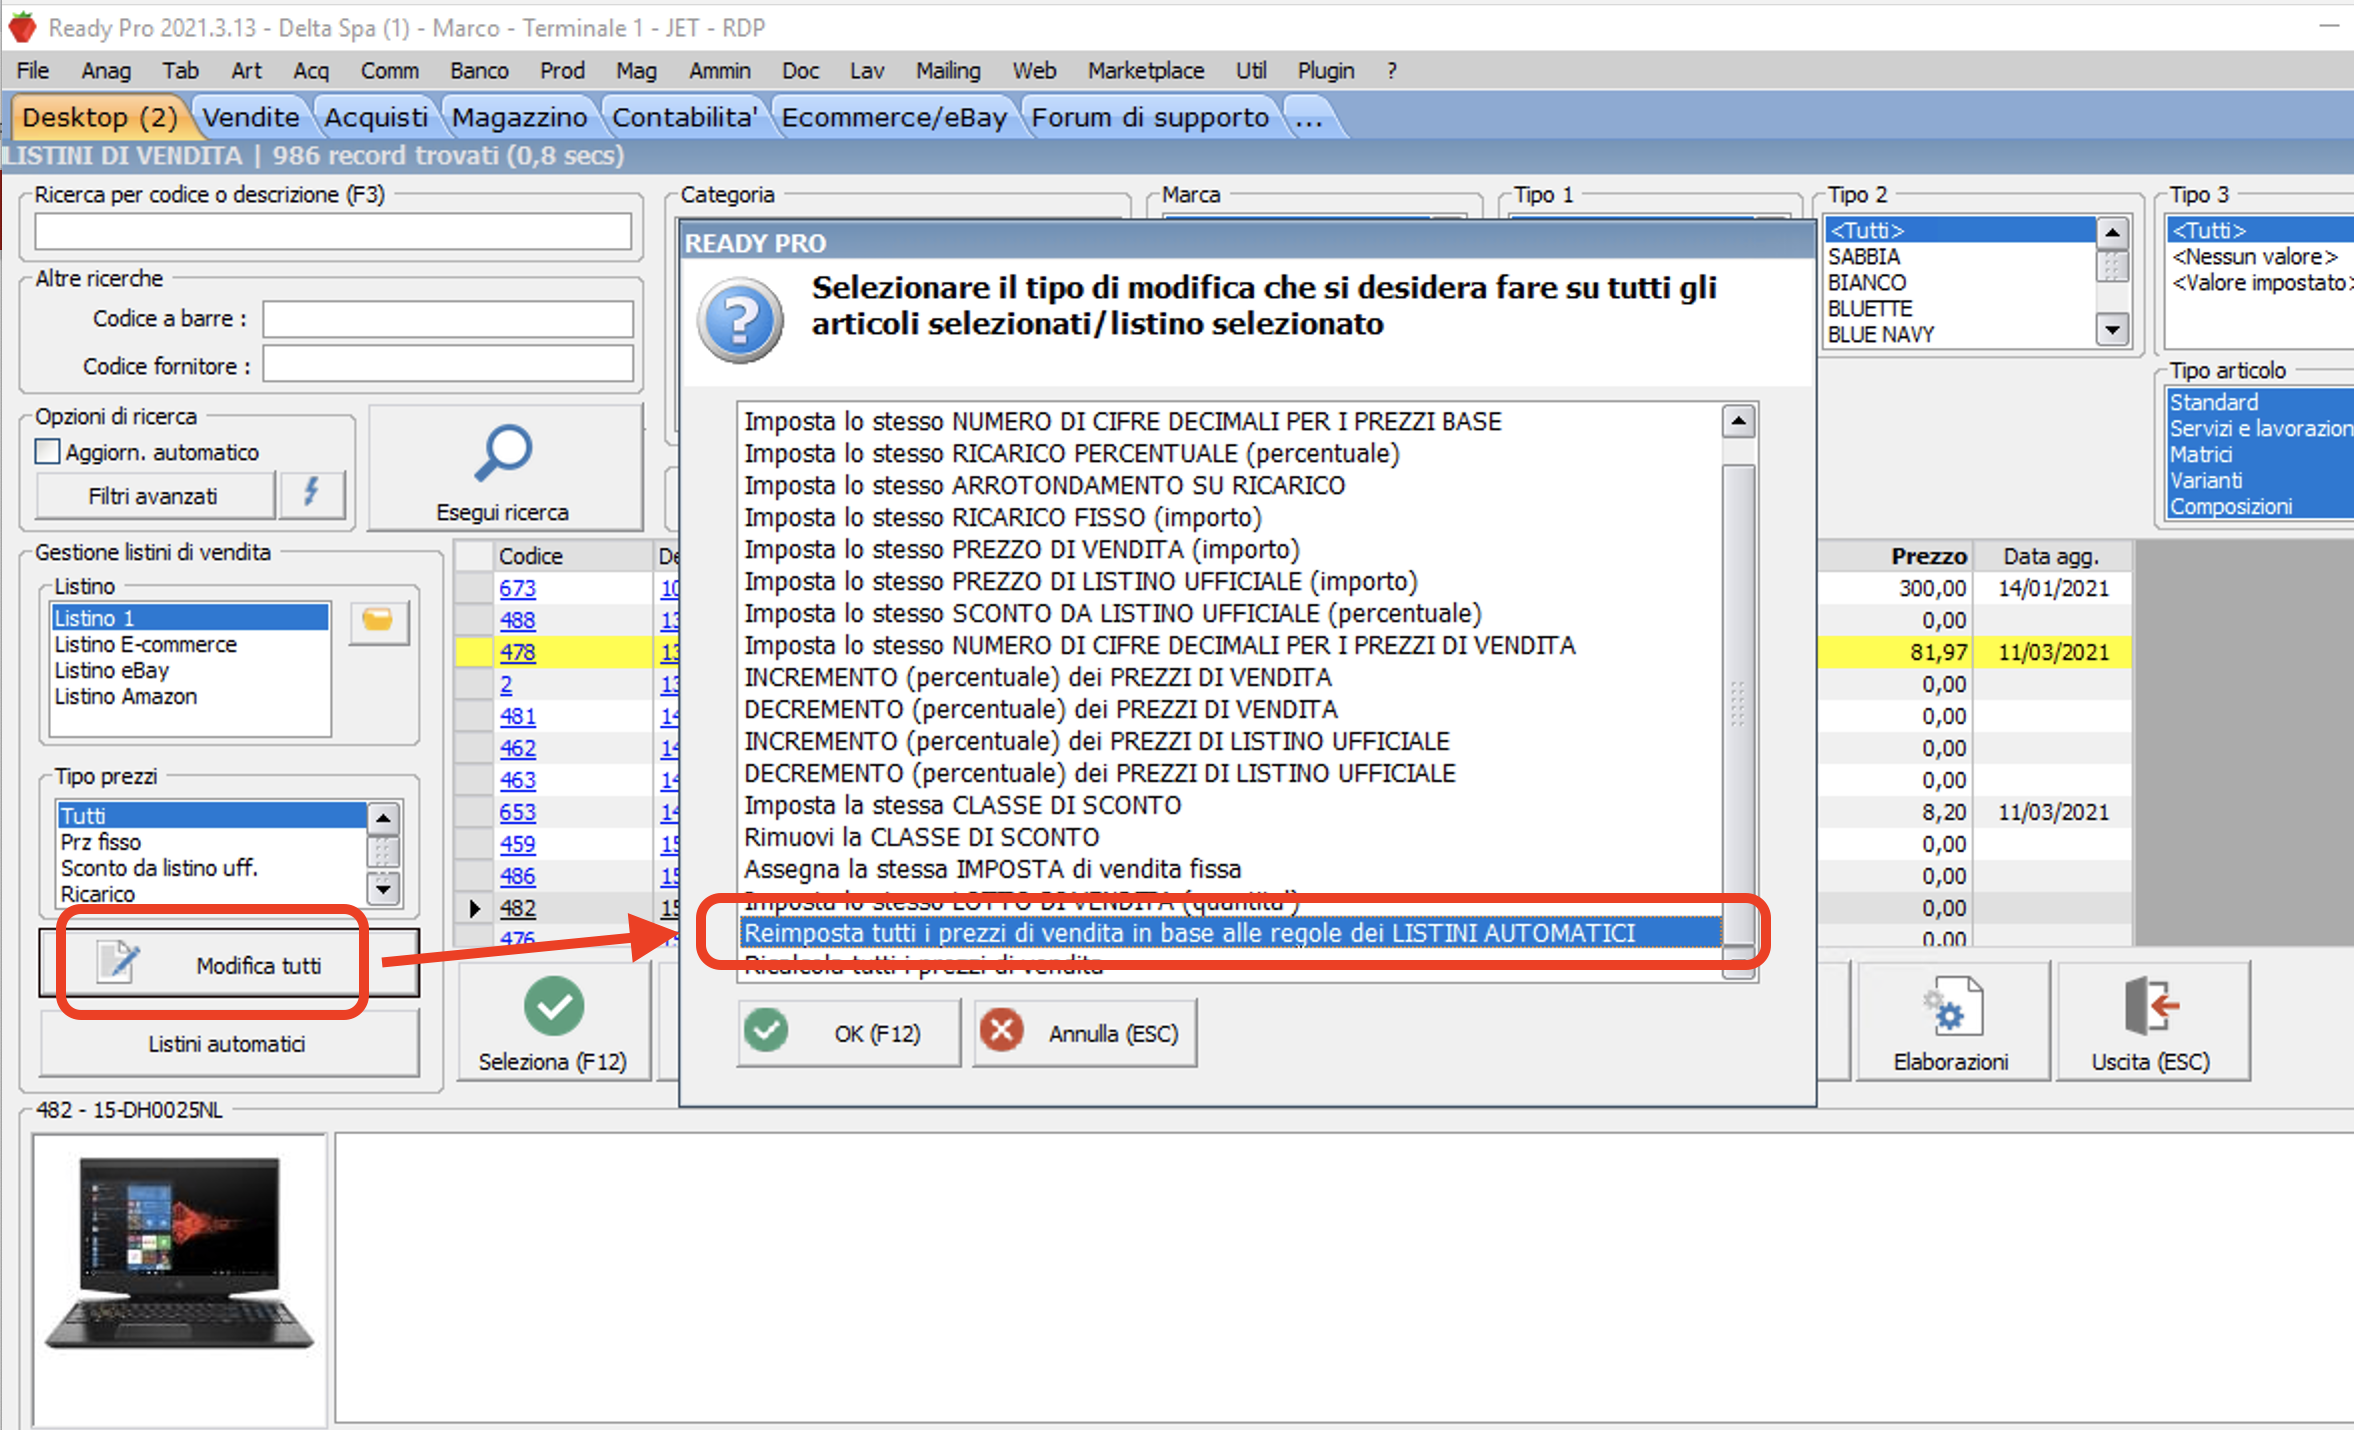
Task: Click the Esegui ricerca magnifier button
Action: click(504, 468)
